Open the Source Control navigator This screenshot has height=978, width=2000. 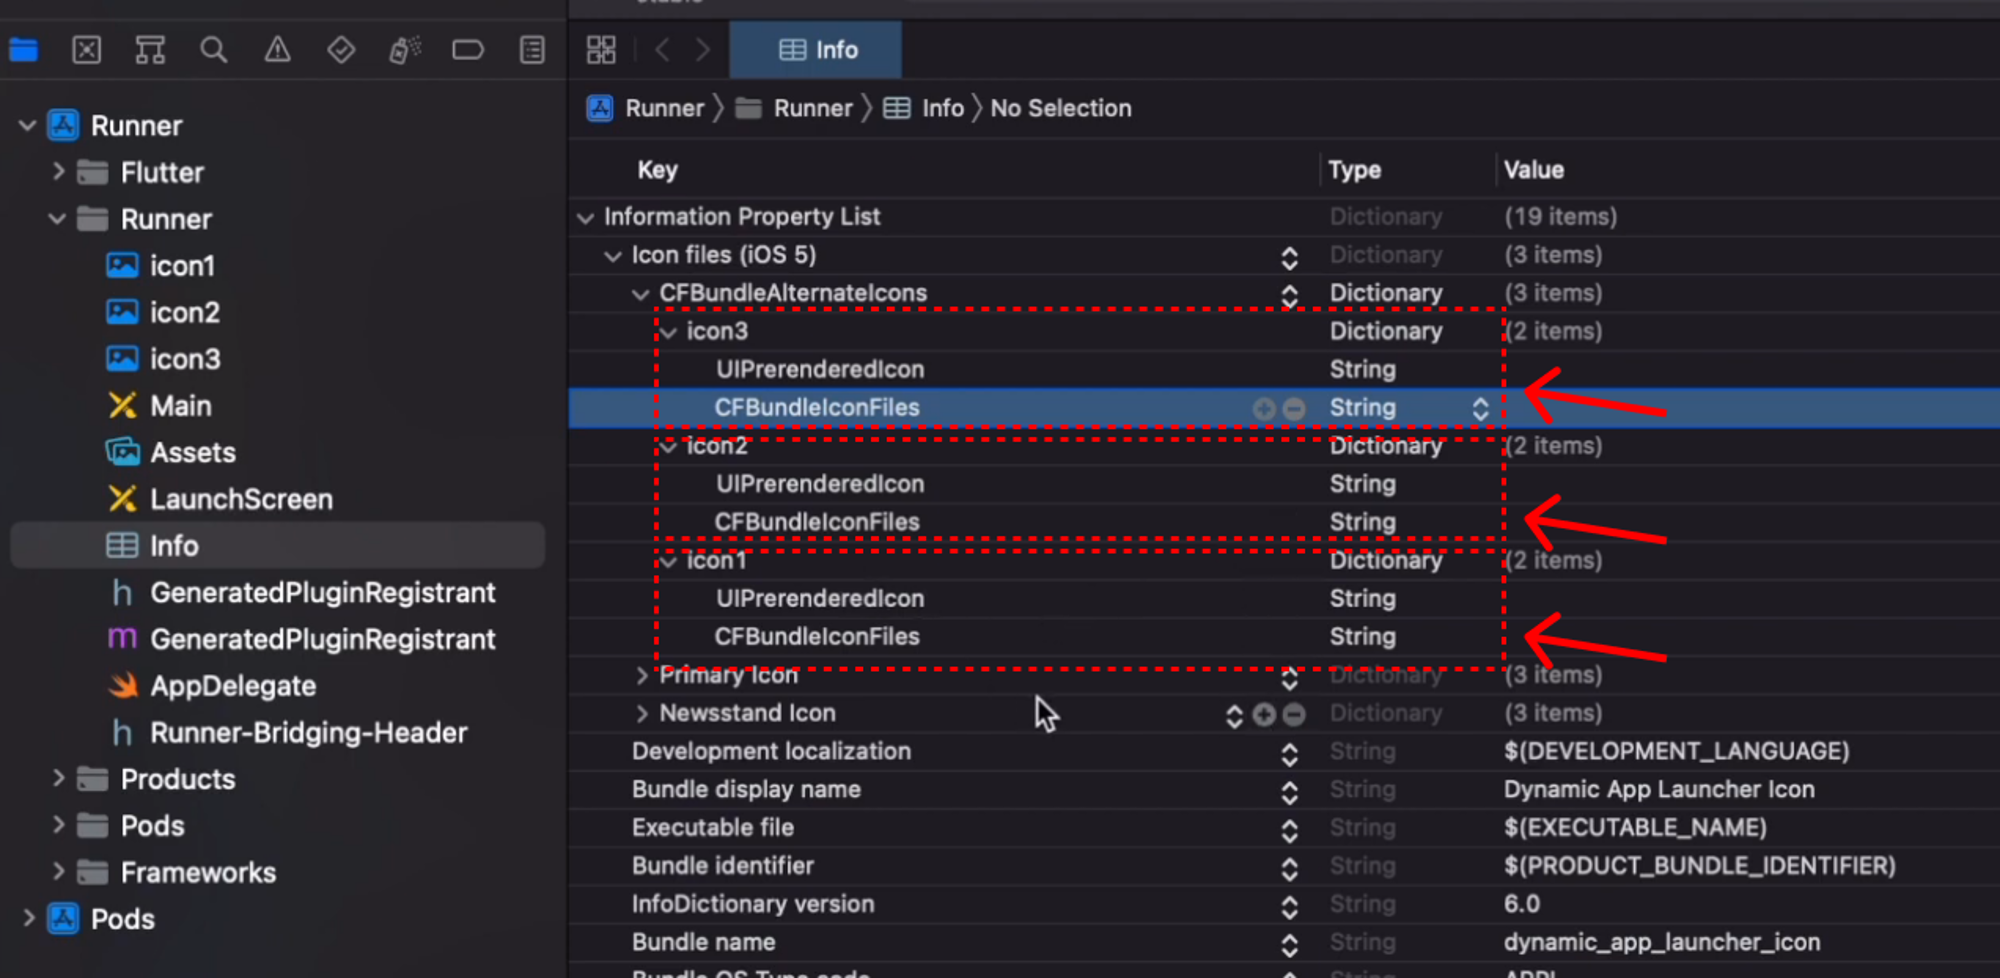[x=87, y=49]
